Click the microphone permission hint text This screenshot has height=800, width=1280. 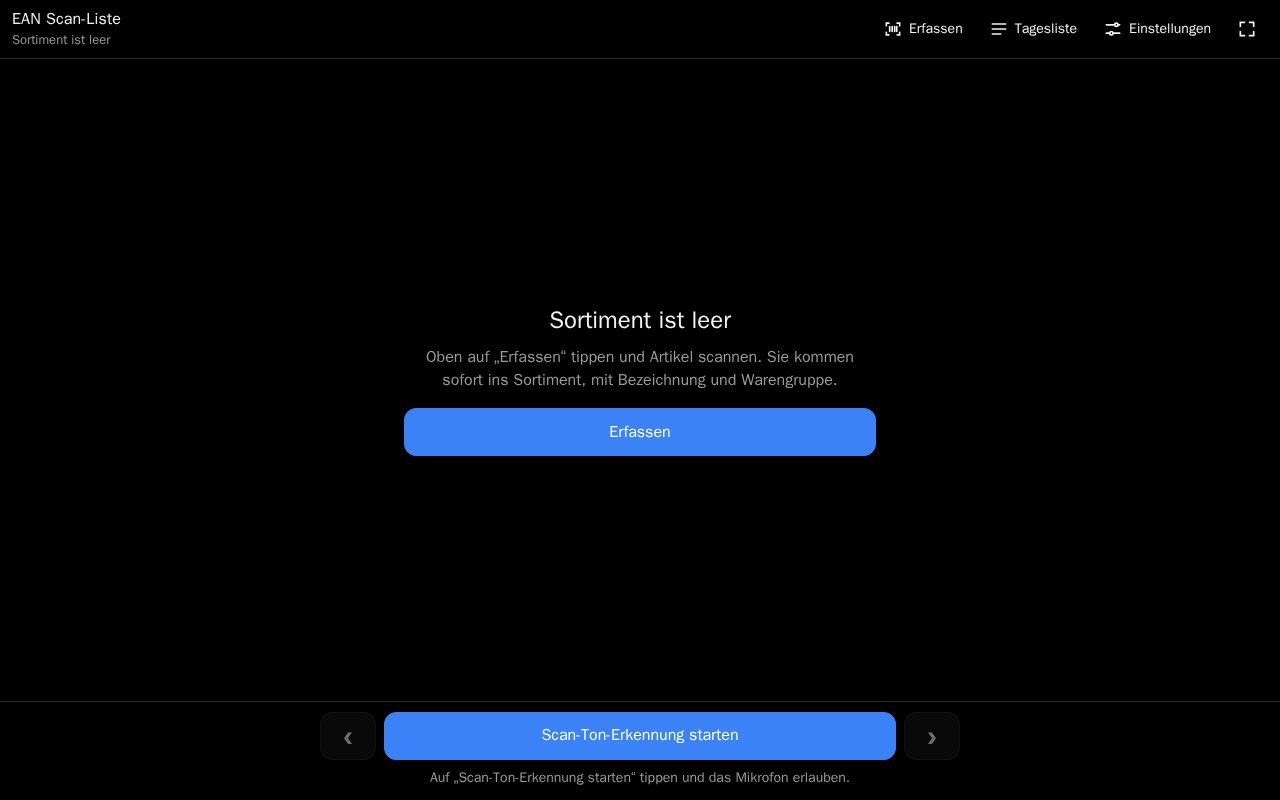pos(640,778)
